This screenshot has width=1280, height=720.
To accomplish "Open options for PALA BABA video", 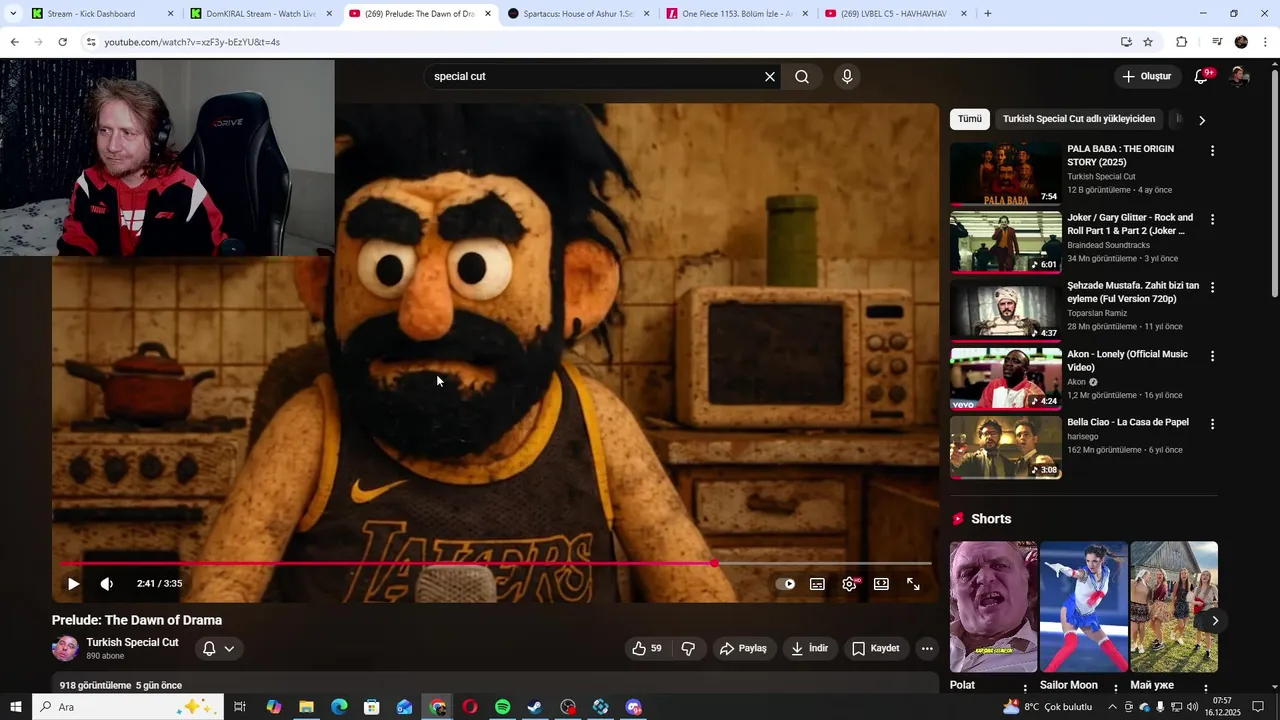I will coord(1212,151).
